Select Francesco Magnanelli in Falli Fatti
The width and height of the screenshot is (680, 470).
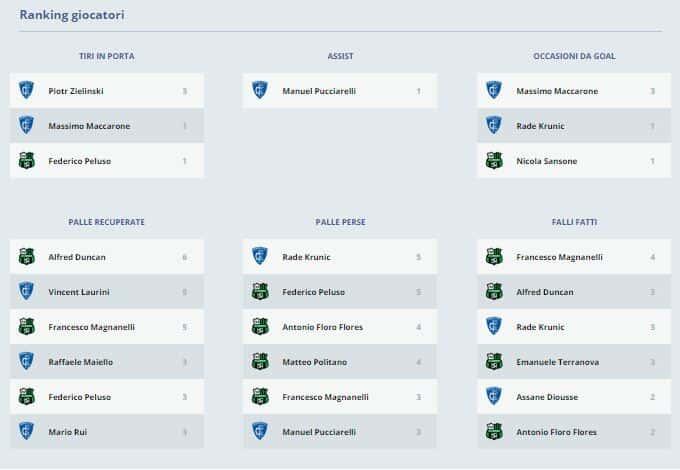pyautogui.click(x=559, y=257)
